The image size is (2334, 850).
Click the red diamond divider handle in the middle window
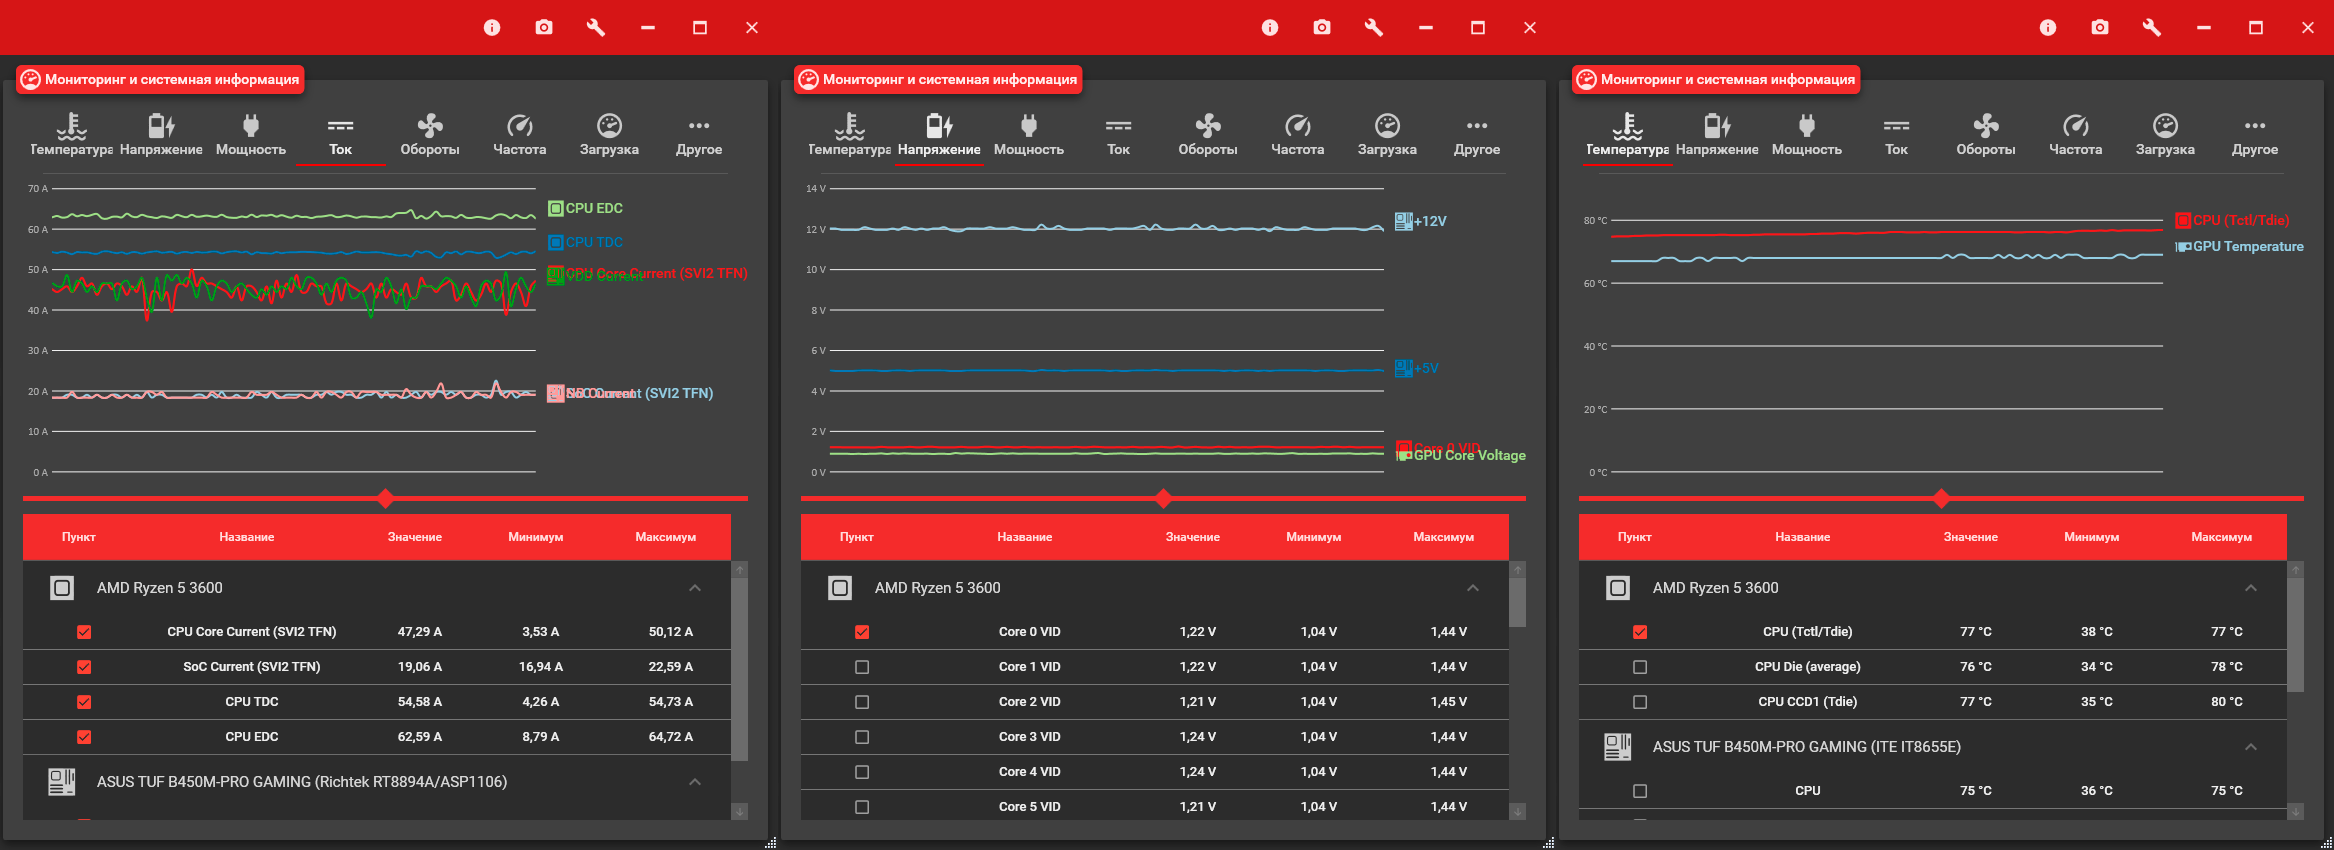pos(1163,498)
